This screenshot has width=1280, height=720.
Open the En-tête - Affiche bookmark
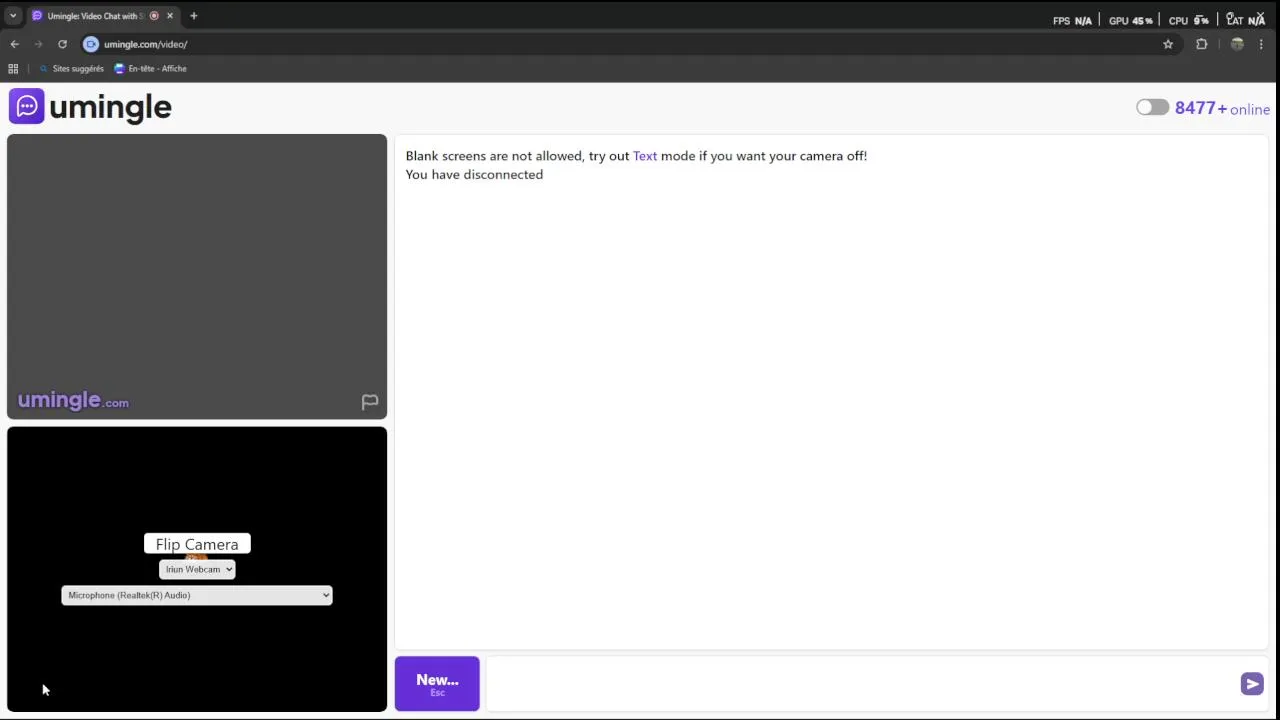(x=150, y=69)
